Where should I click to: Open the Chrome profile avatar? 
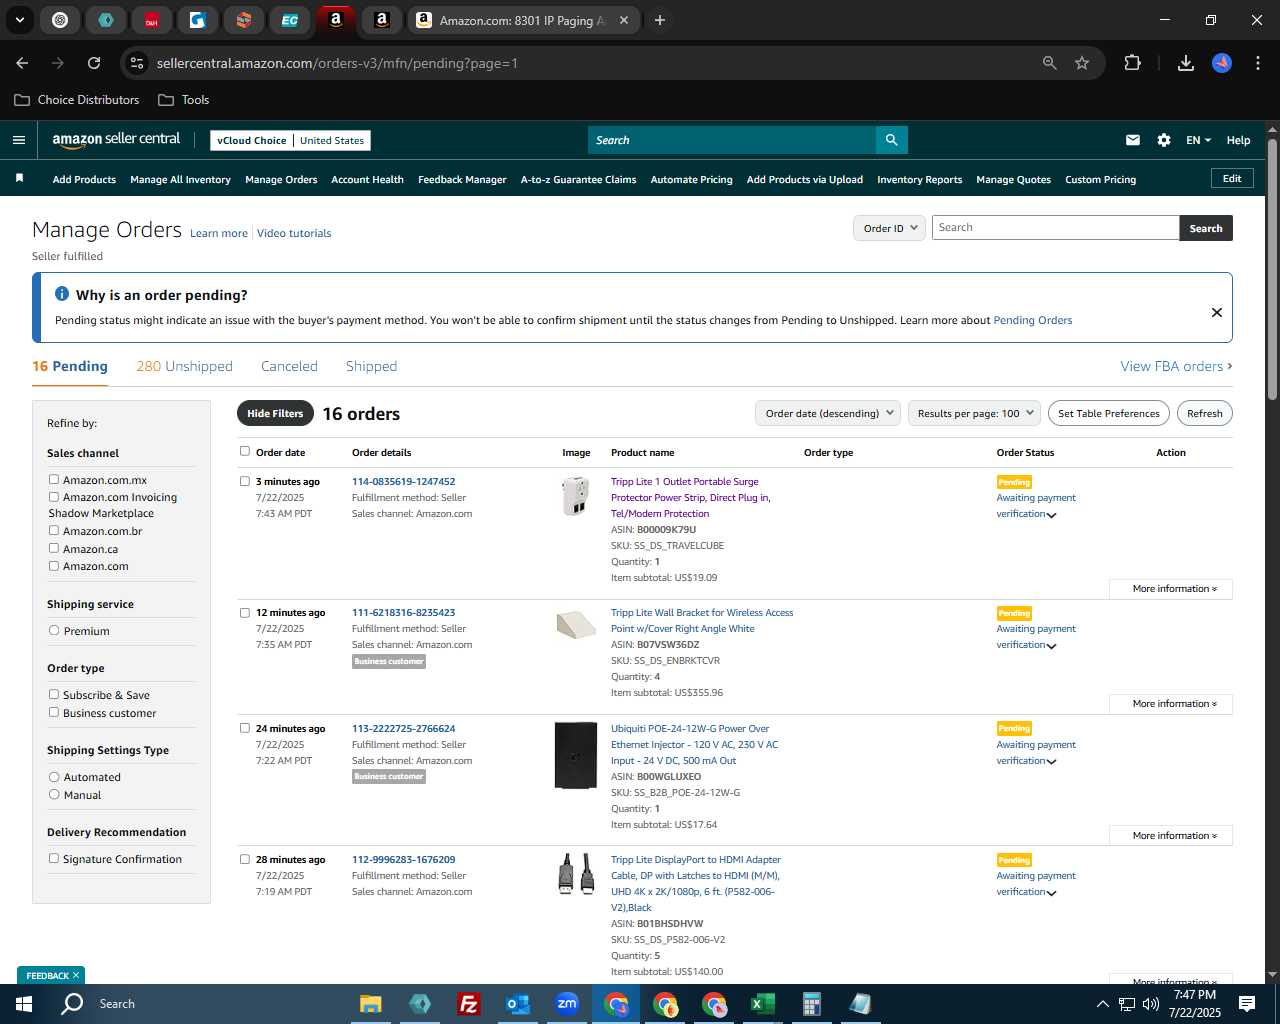(x=1222, y=63)
